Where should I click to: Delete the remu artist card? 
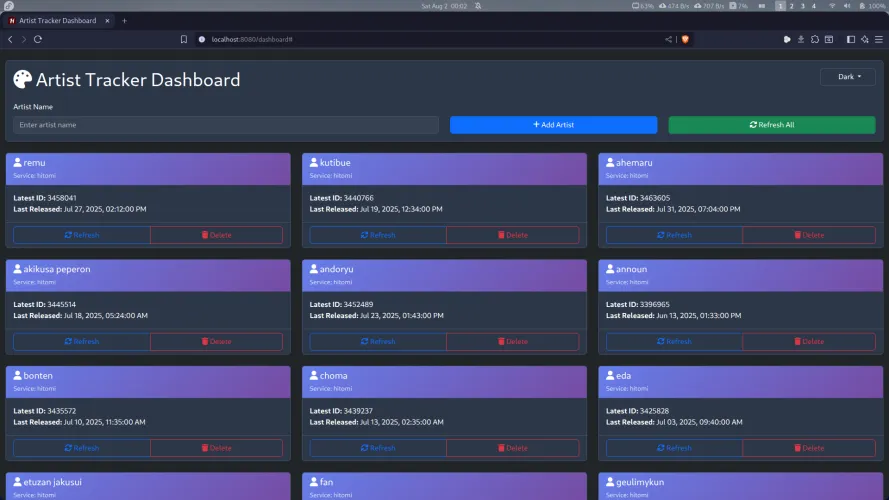click(217, 235)
